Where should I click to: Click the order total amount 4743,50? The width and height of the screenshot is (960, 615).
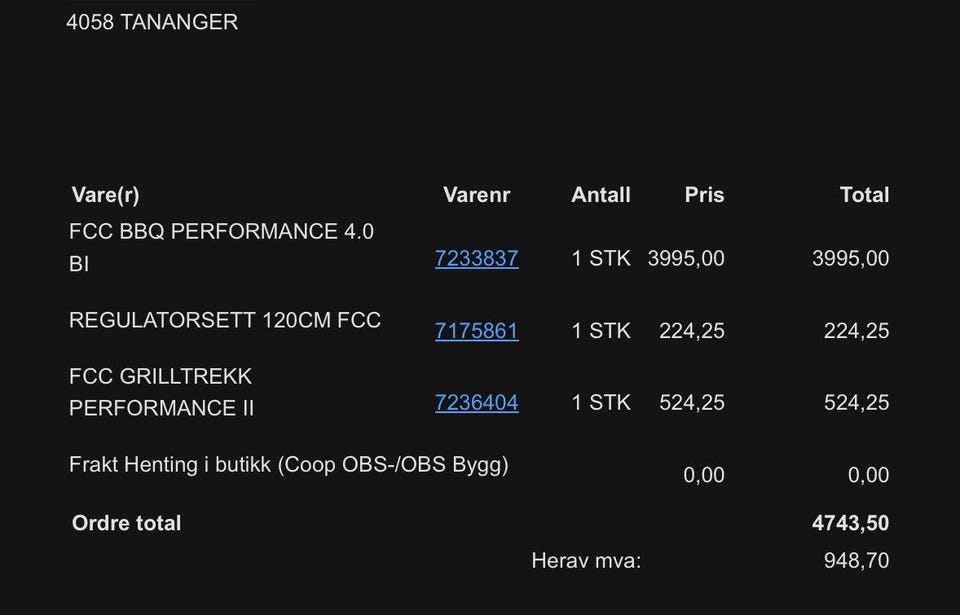click(850, 523)
